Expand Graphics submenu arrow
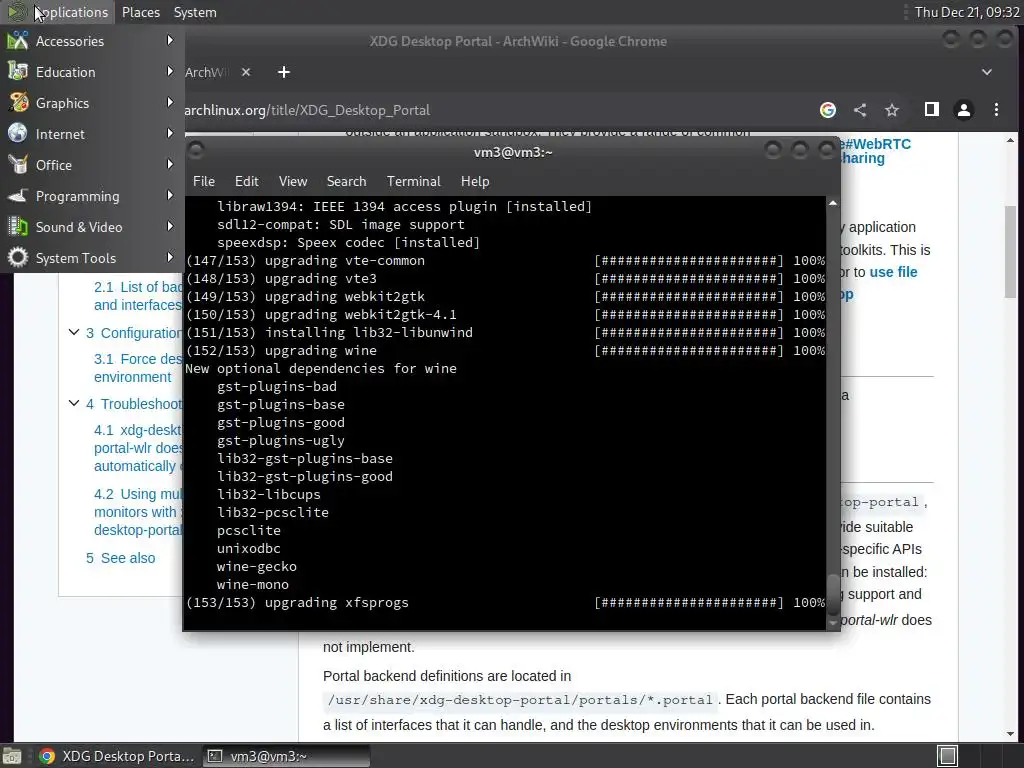The image size is (1024, 768). (170, 103)
